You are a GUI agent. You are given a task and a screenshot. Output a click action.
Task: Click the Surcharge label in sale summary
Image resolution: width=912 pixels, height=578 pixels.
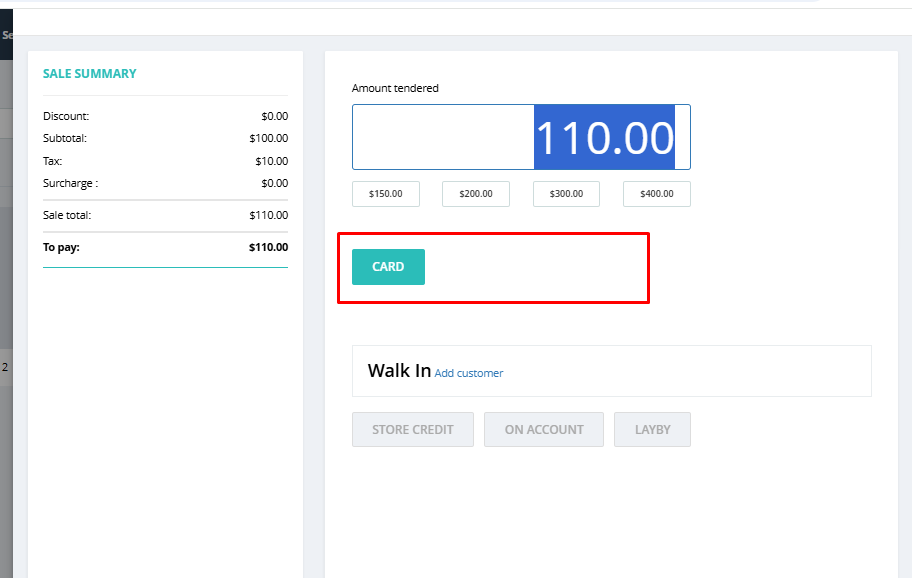pyautogui.click(x=70, y=183)
